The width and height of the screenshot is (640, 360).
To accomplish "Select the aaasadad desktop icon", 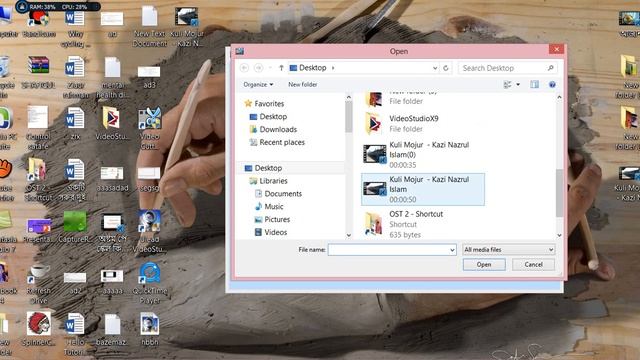I will [112, 179].
